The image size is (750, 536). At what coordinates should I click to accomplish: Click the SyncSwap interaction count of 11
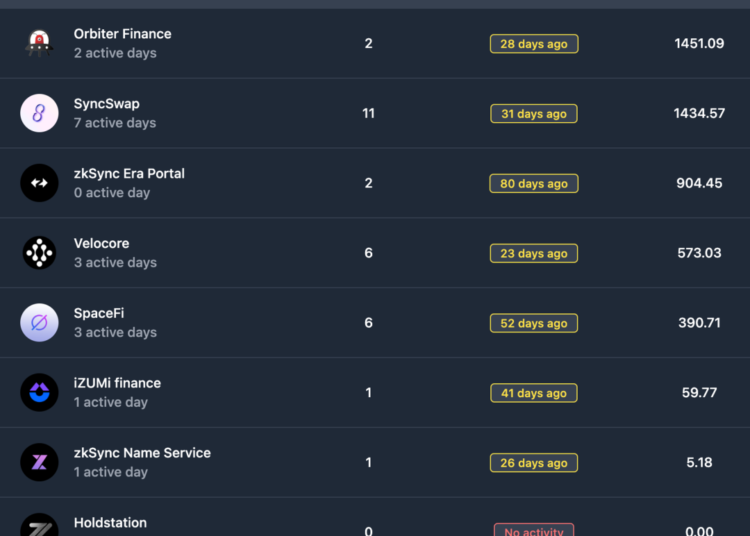point(368,114)
